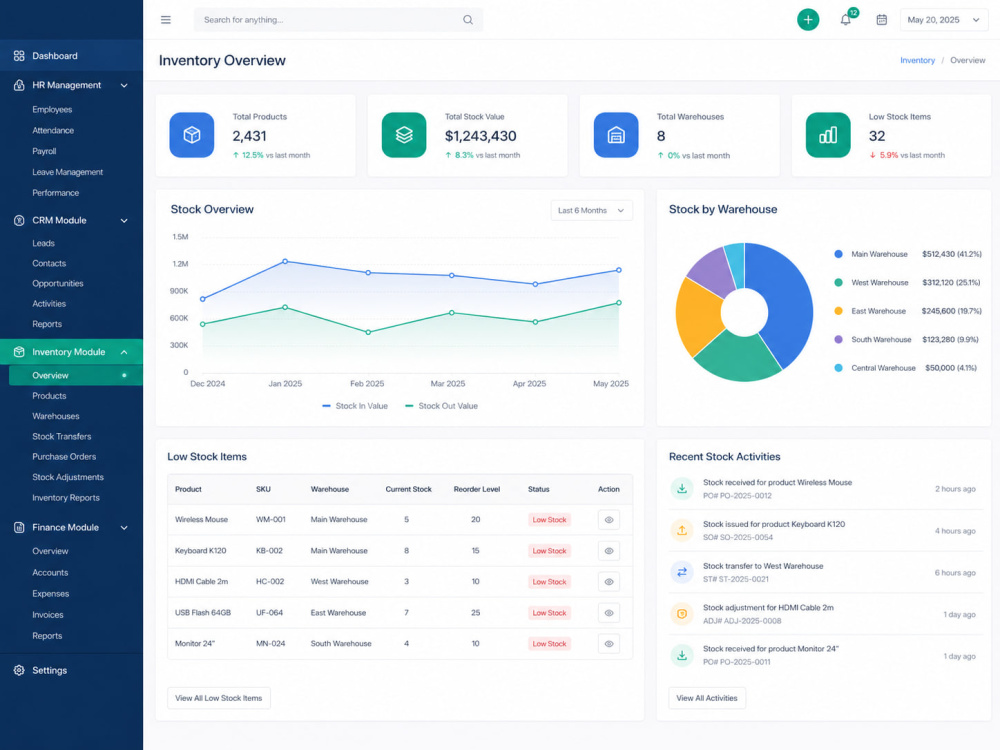Open the Last 6 Months dropdown
This screenshot has width=1000, height=750.
(591, 210)
